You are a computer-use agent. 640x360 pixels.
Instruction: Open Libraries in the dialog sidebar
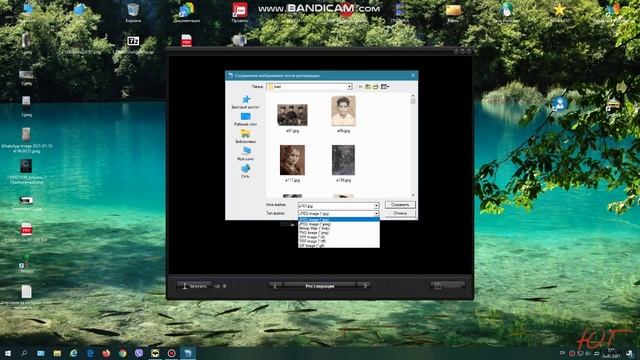245,136
